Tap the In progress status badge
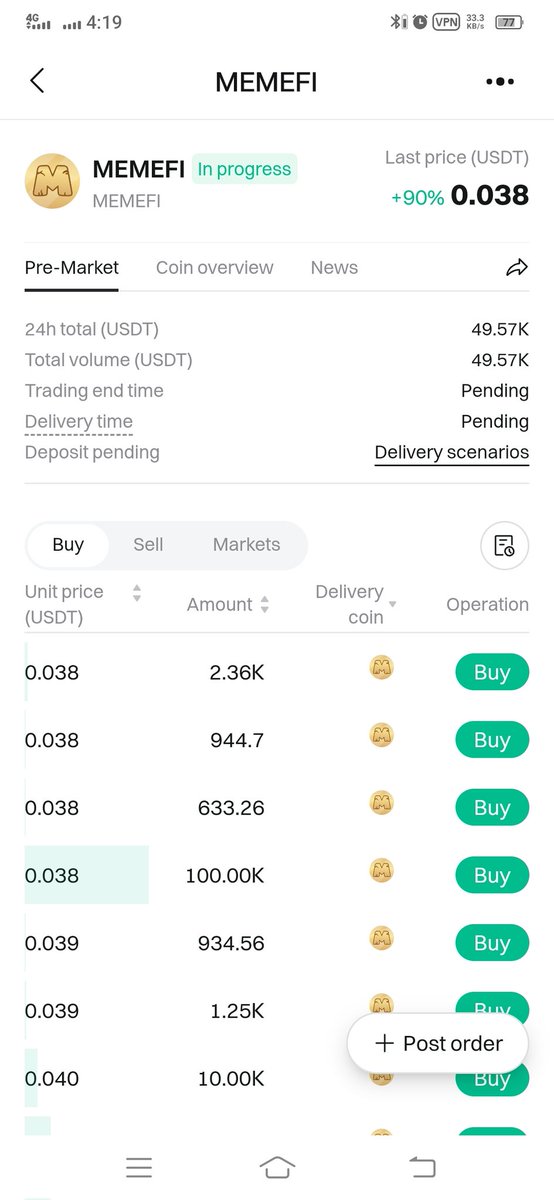This screenshot has height=1200, width=554. point(244,170)
